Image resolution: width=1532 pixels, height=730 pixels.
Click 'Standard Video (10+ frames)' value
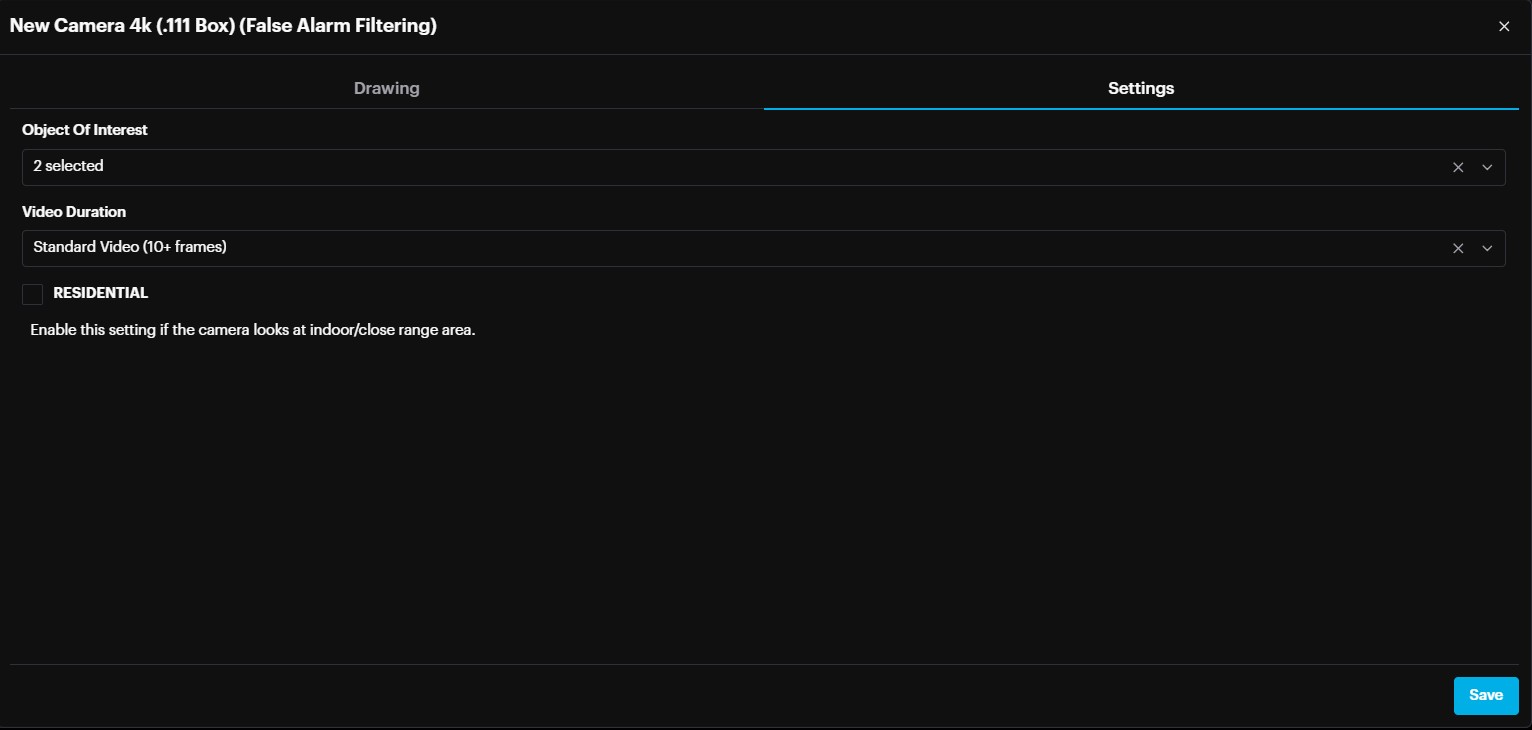pyautogui.click(x=130, y=247)
